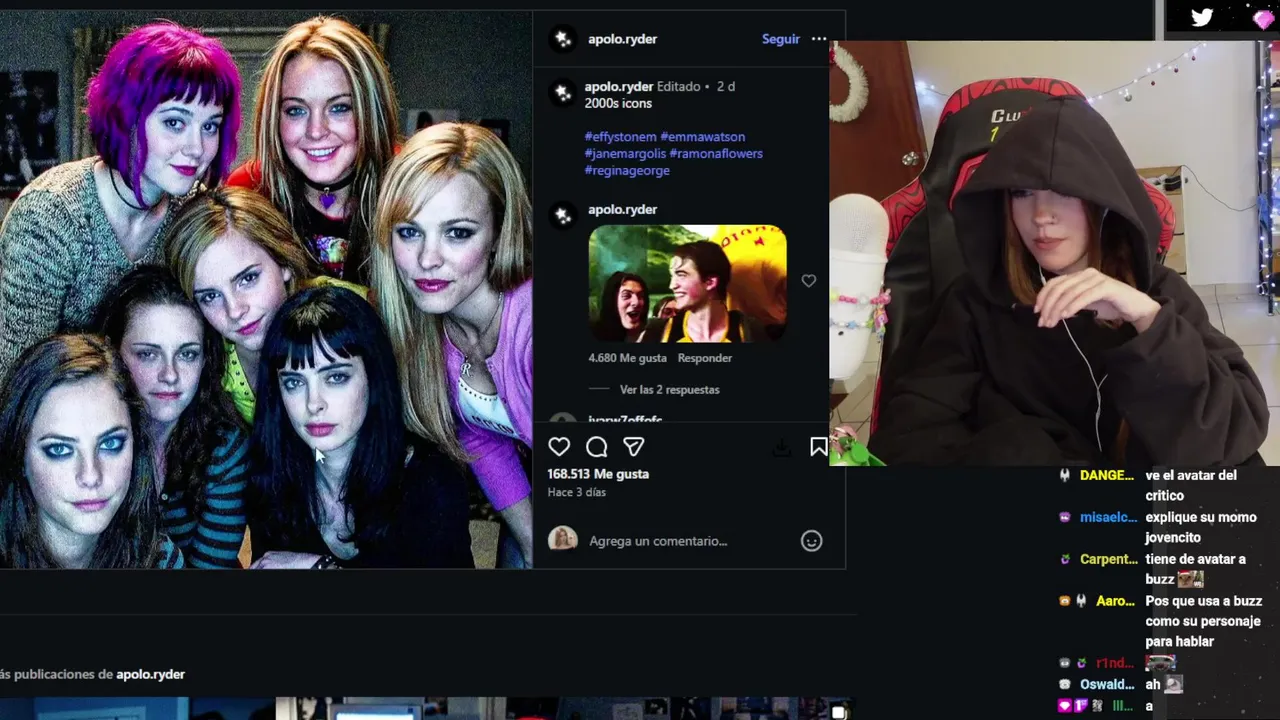Save the post with the bookmark icon
Screen dimensions: 1280x720
[x=818, y=447]
